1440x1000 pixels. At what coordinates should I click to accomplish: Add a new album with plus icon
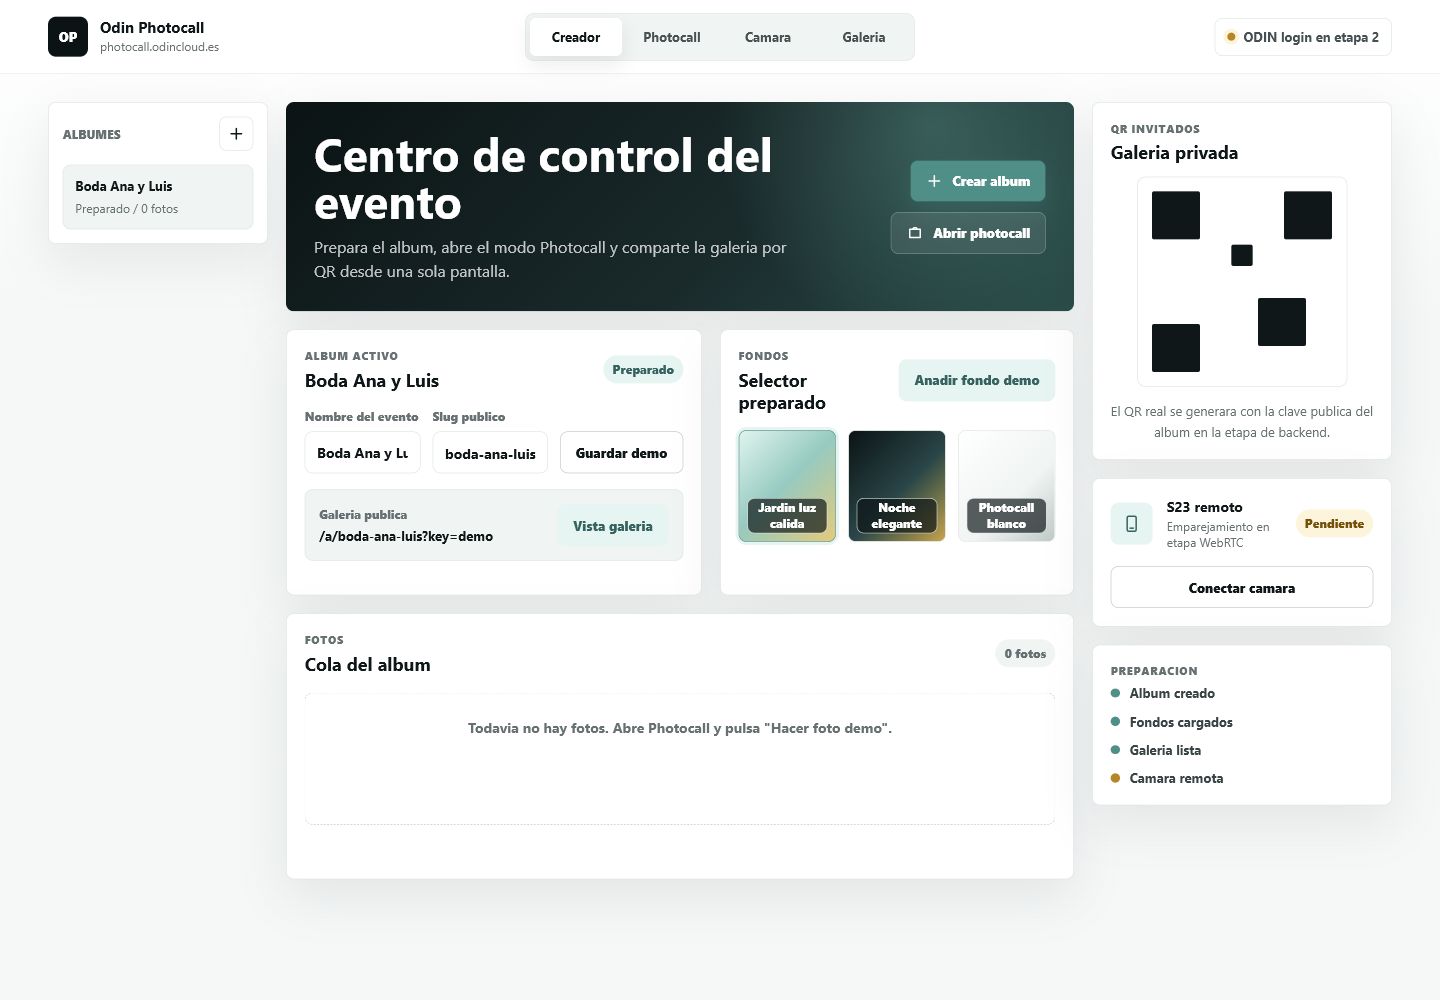[236, 134]
